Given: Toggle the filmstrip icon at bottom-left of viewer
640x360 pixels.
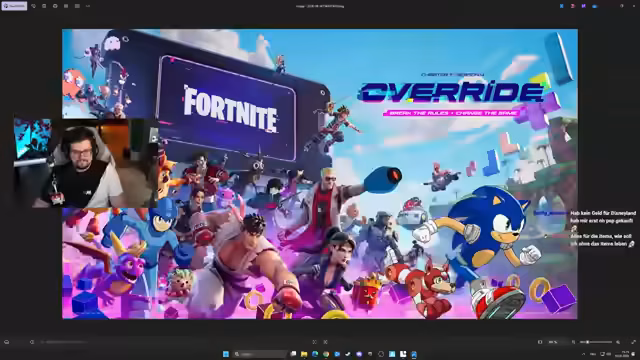Looking at the screenshot, I should point(7,342).
